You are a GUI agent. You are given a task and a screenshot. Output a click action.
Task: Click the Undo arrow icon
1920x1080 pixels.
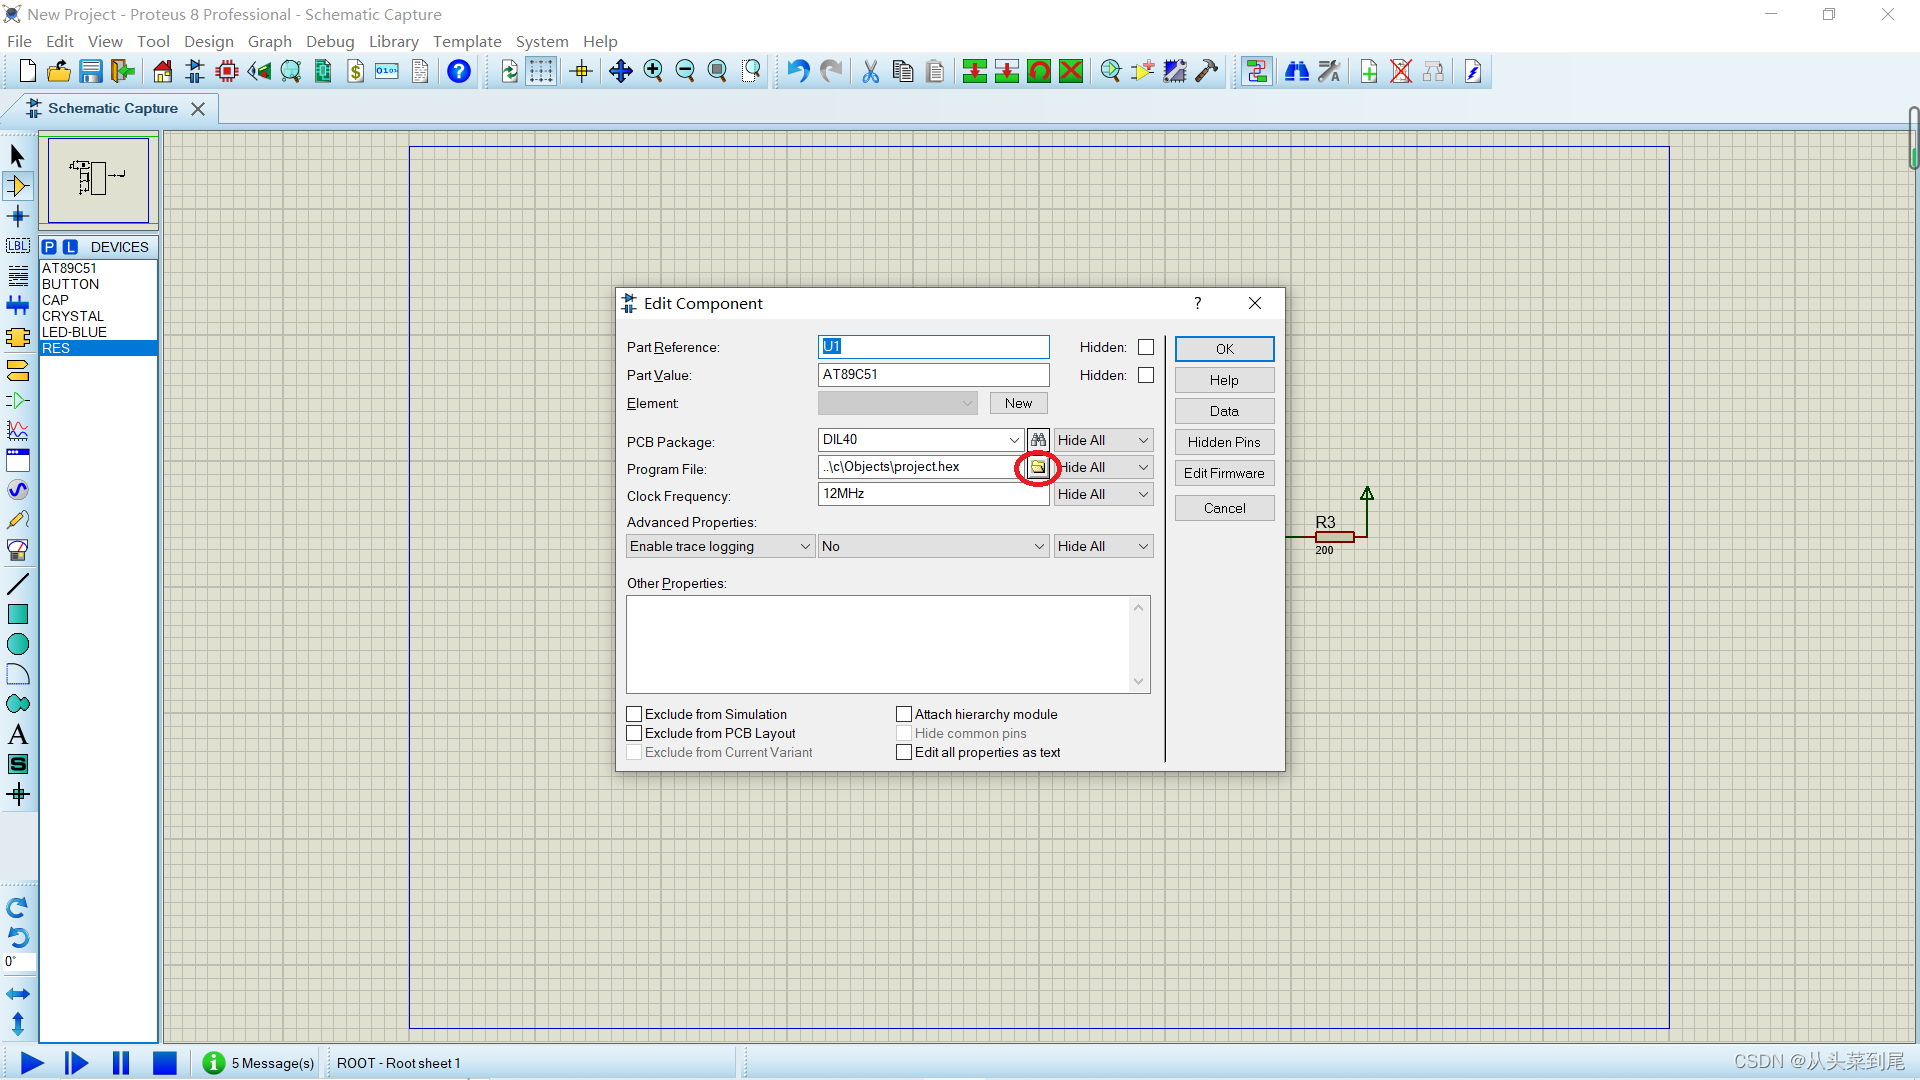point(798,71)
